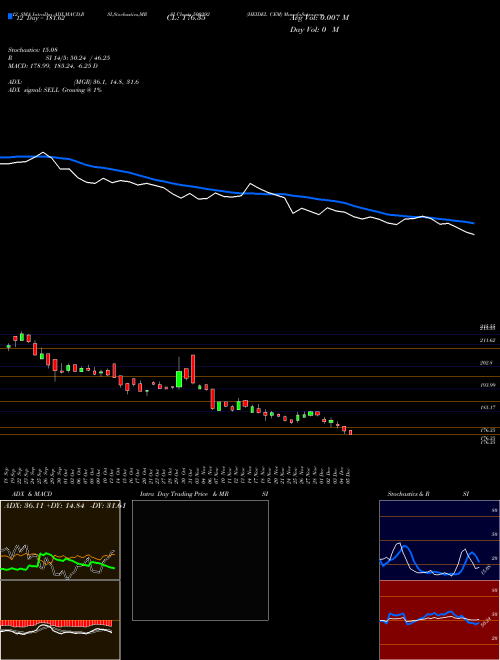Click the 'CL: 176.35' closing price label

[186, 19]
